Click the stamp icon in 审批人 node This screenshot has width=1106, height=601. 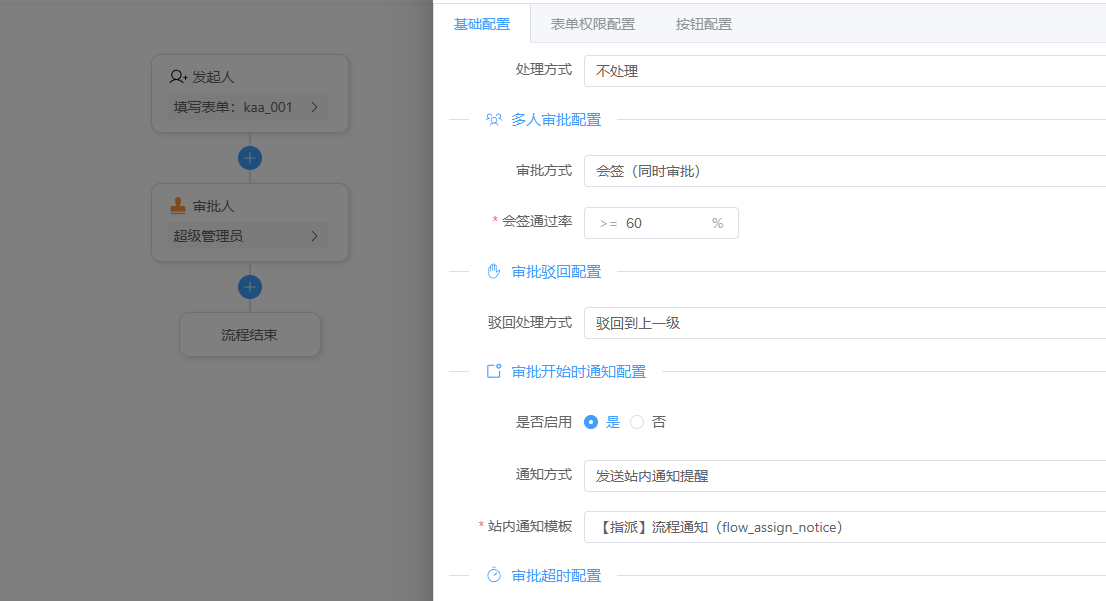point(178,206)
